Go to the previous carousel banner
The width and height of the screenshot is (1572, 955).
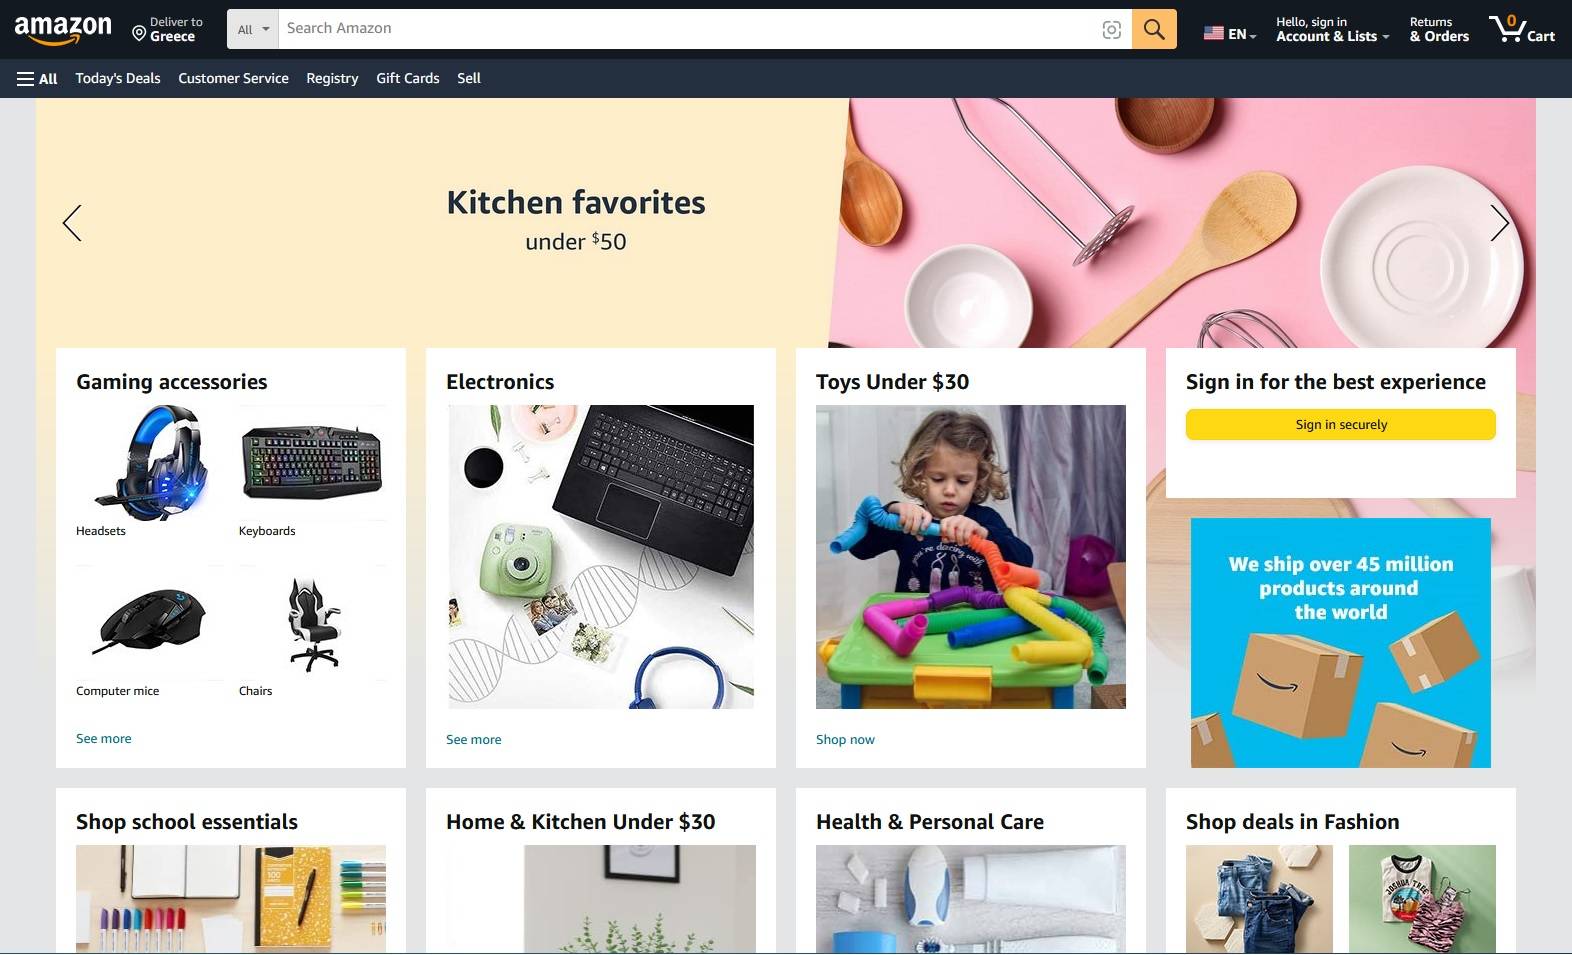[x=72, y=223]
